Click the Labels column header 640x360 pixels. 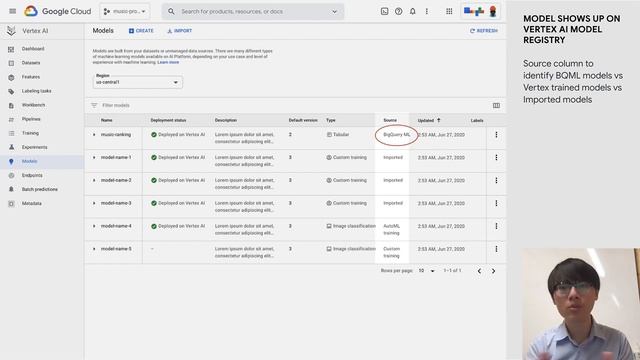[477, 120]
